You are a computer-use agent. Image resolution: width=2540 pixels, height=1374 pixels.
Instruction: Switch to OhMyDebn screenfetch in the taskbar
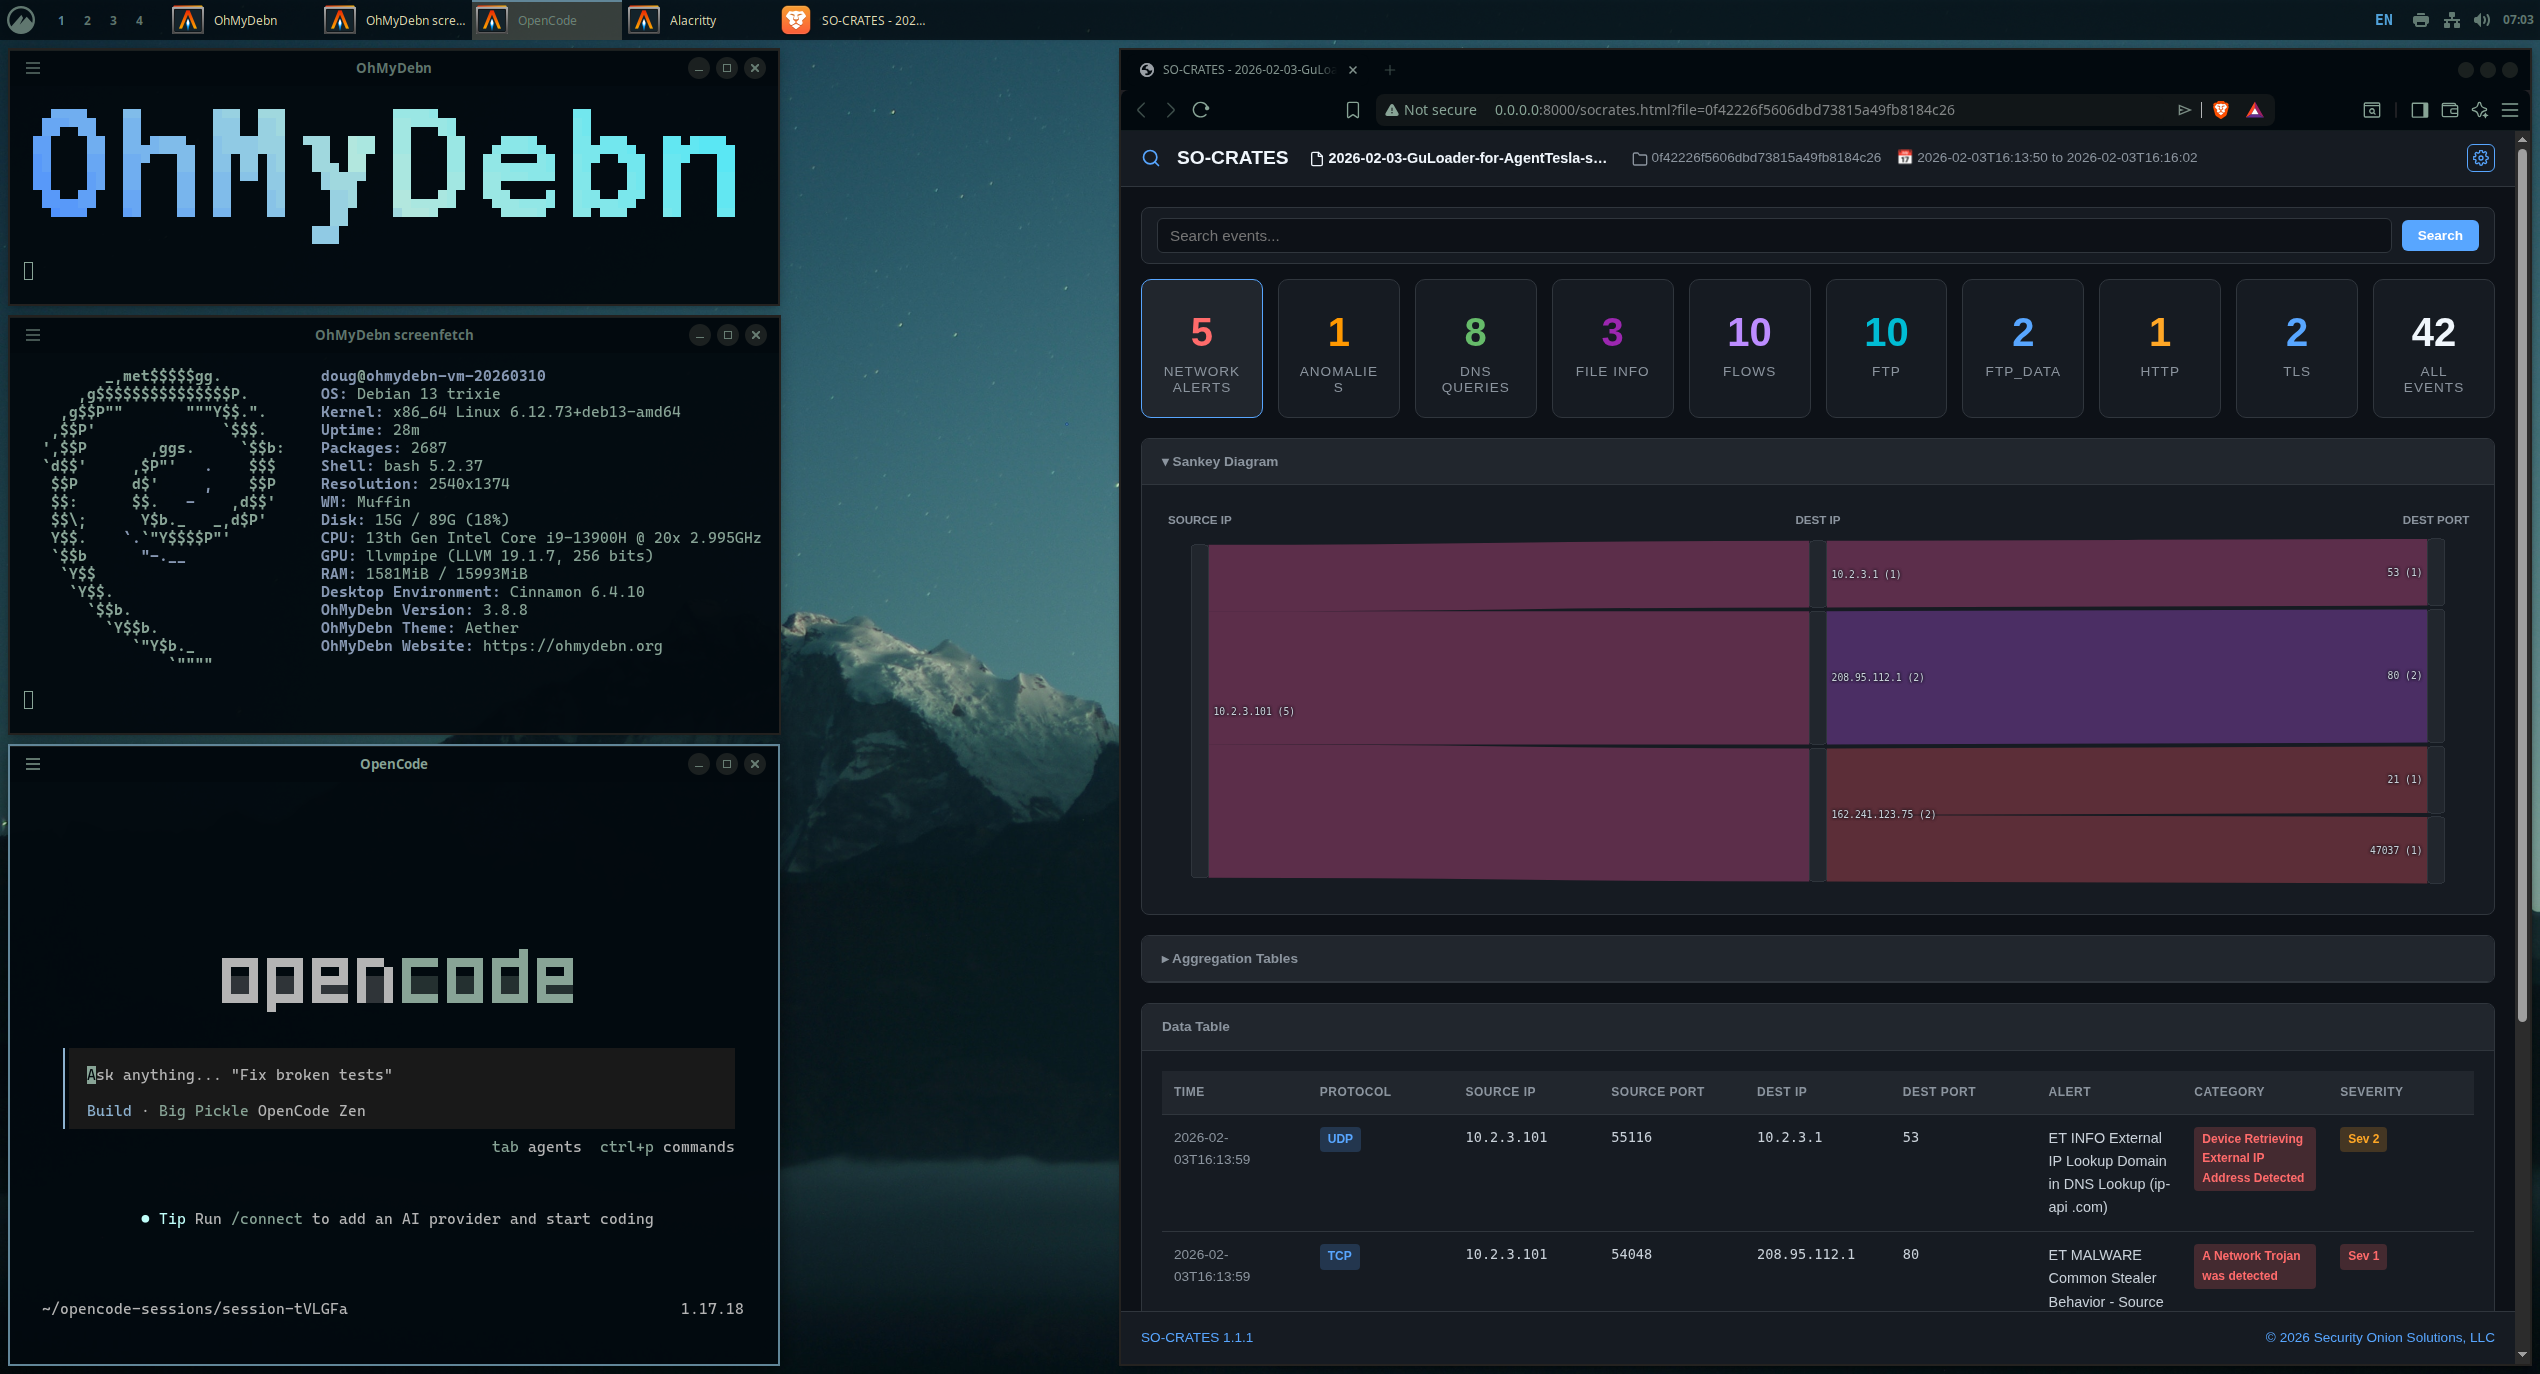click(x=395, y=20)
